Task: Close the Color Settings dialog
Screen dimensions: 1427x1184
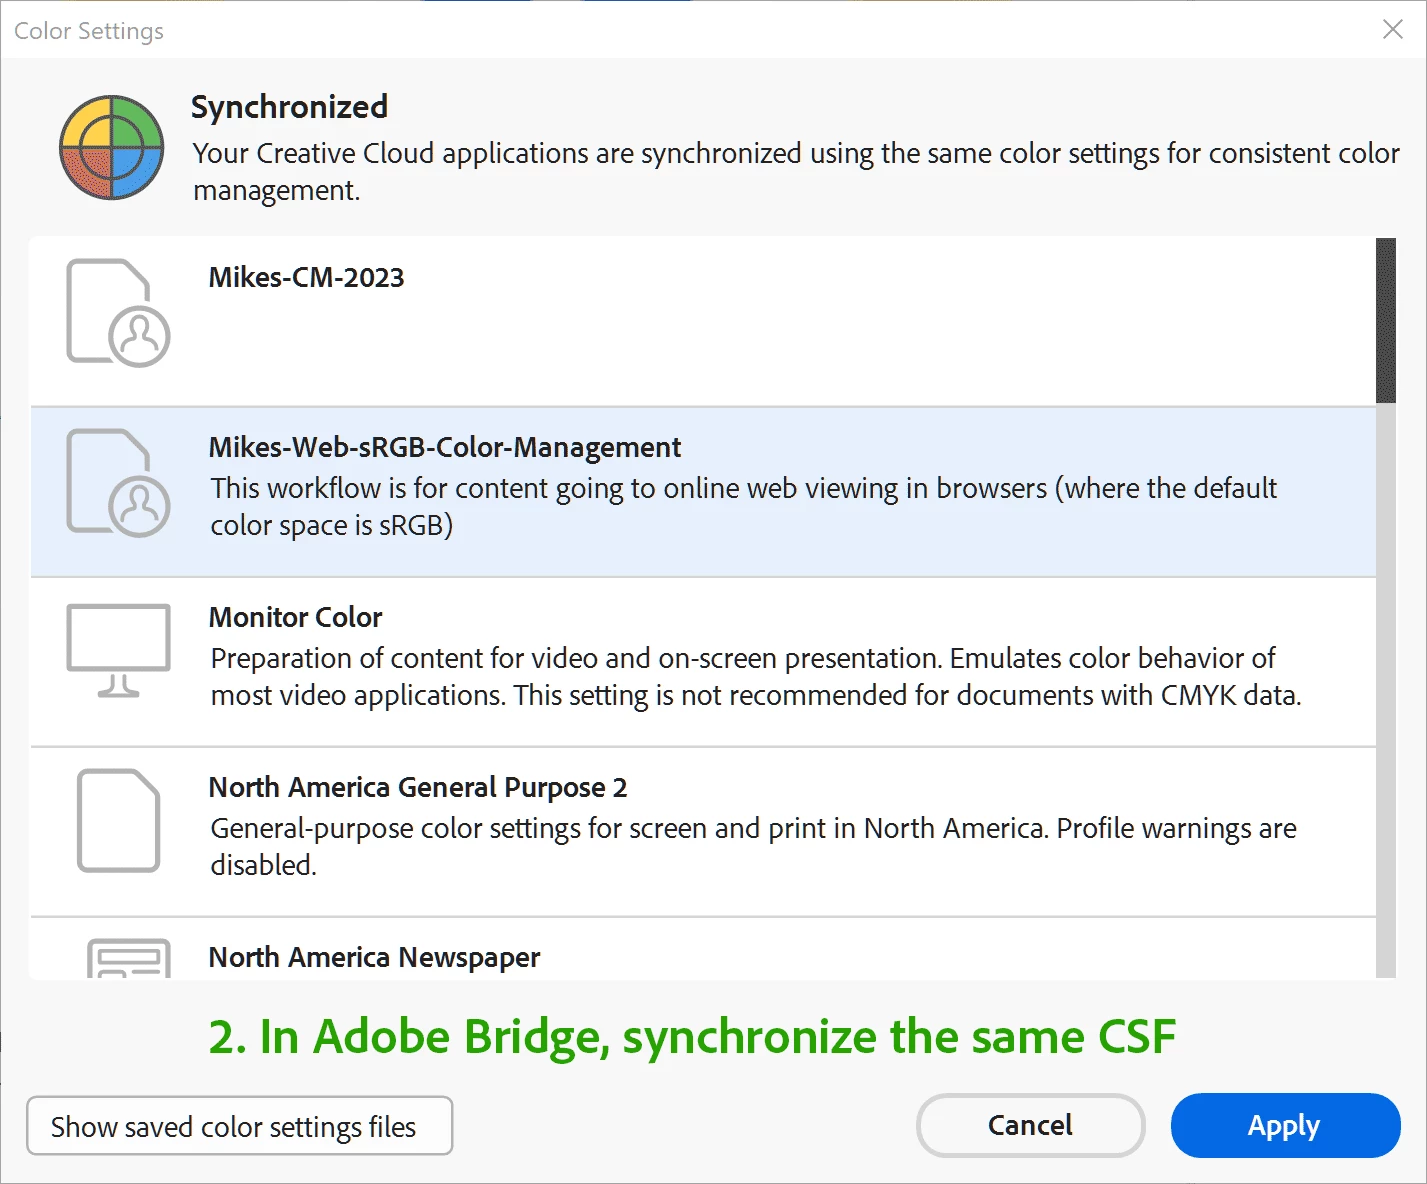Action: [x=1392, y=30]
